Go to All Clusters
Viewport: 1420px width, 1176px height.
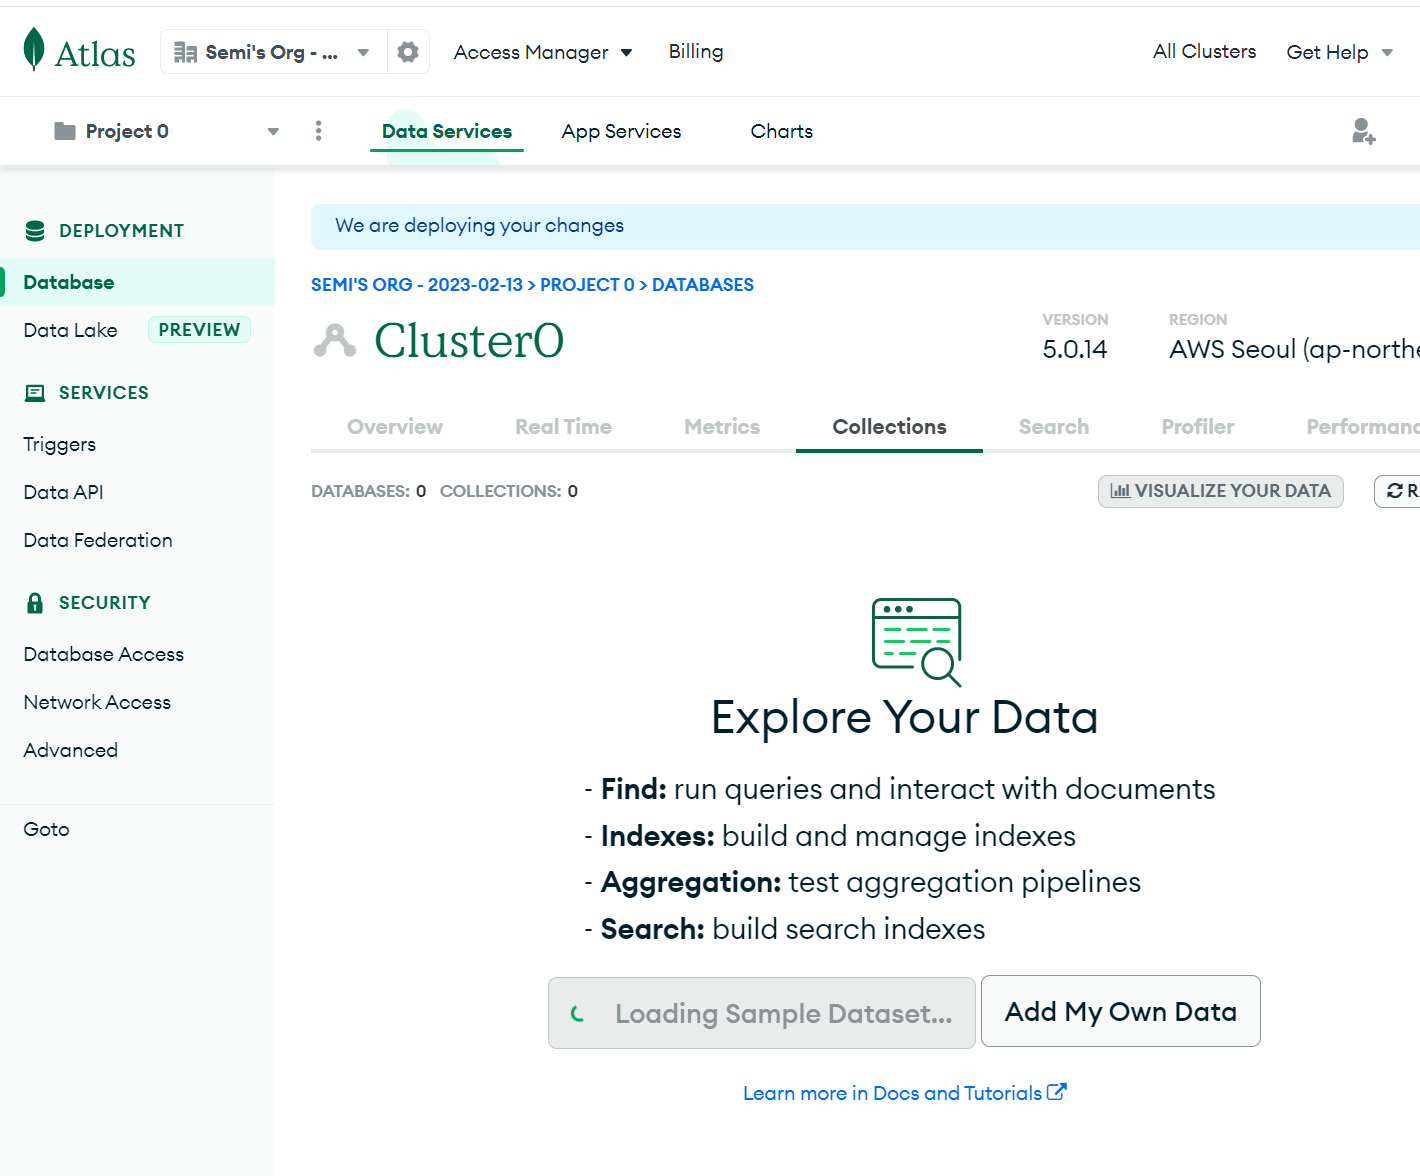(x=1204, y=51)
